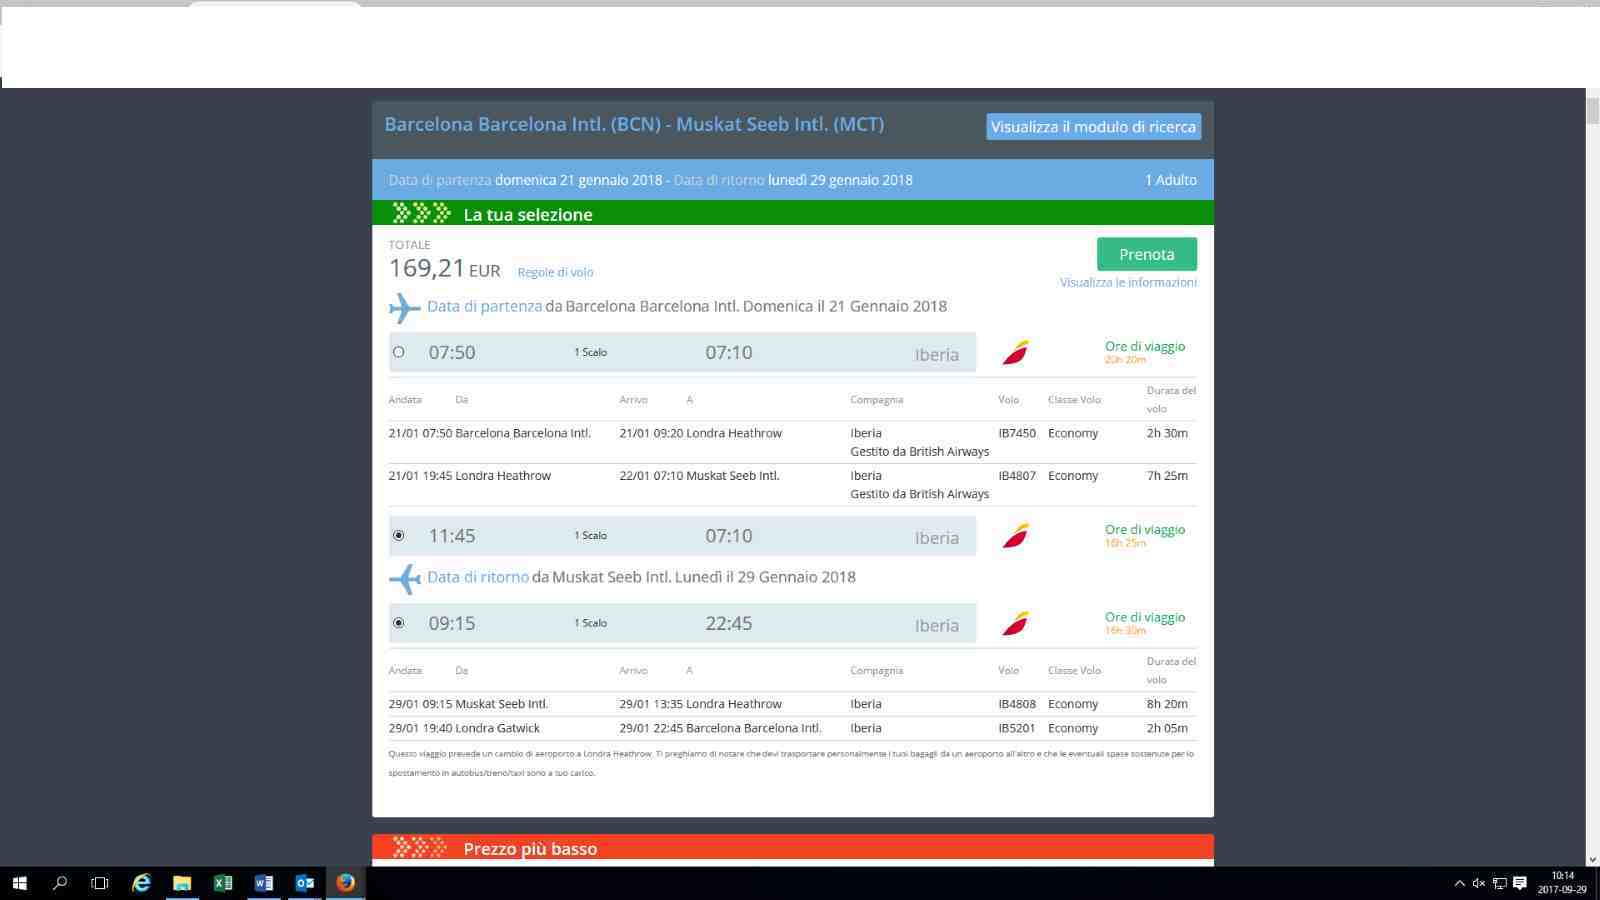Click flight number IB5201
Viewport: 1600px width, 900px height.
(x=1017, y=728)
